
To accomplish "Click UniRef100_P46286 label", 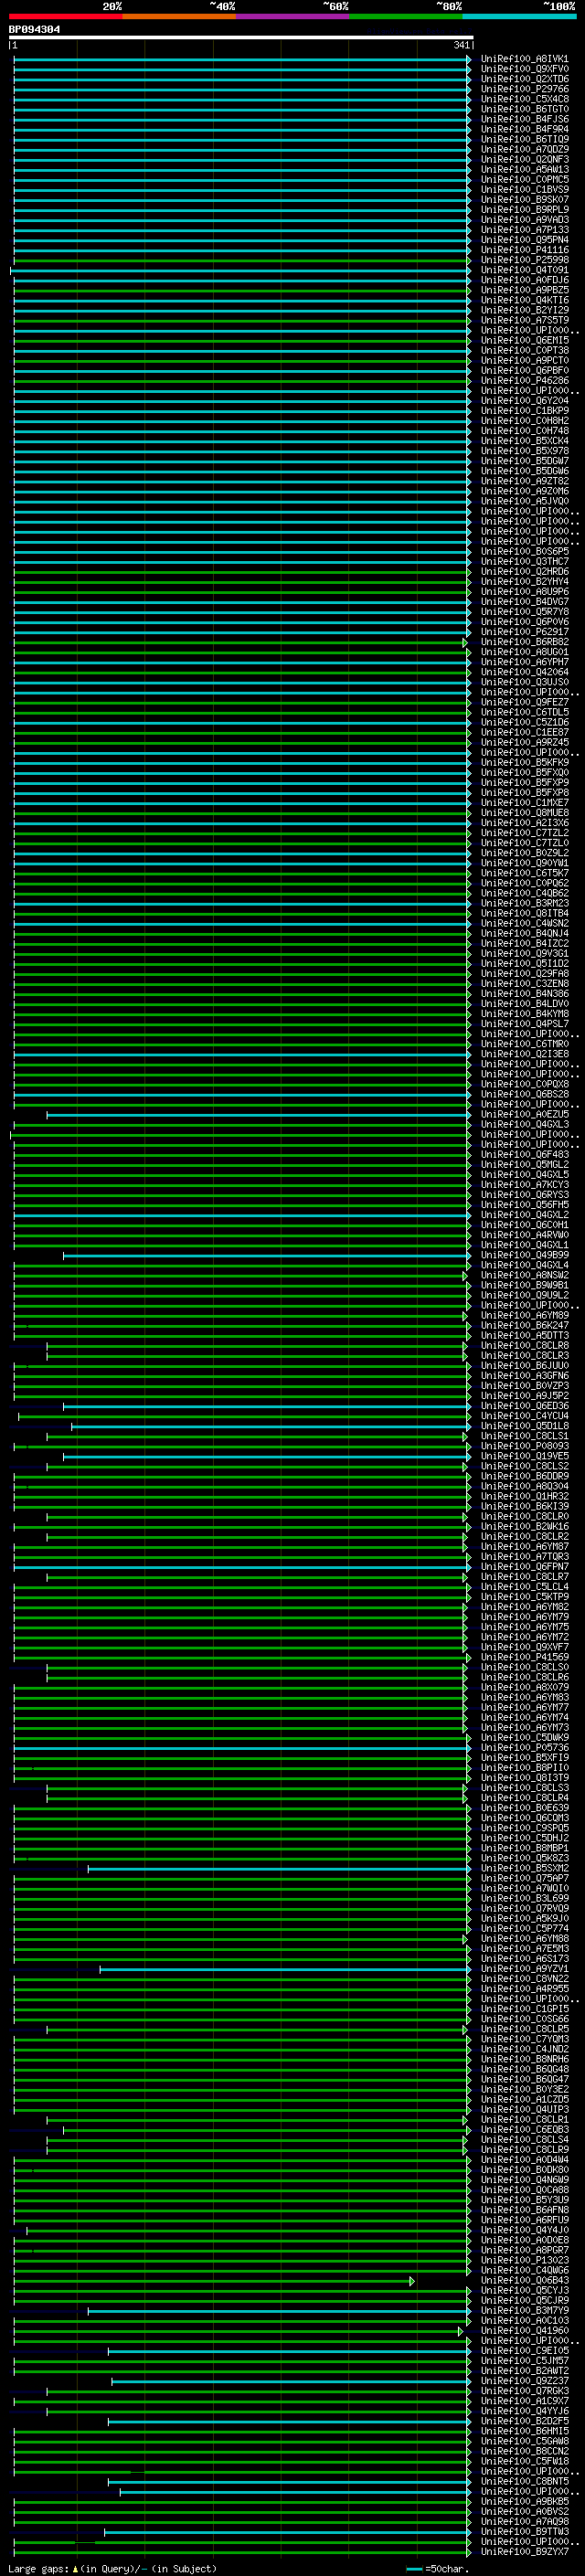I will click(x=525, y=381).
